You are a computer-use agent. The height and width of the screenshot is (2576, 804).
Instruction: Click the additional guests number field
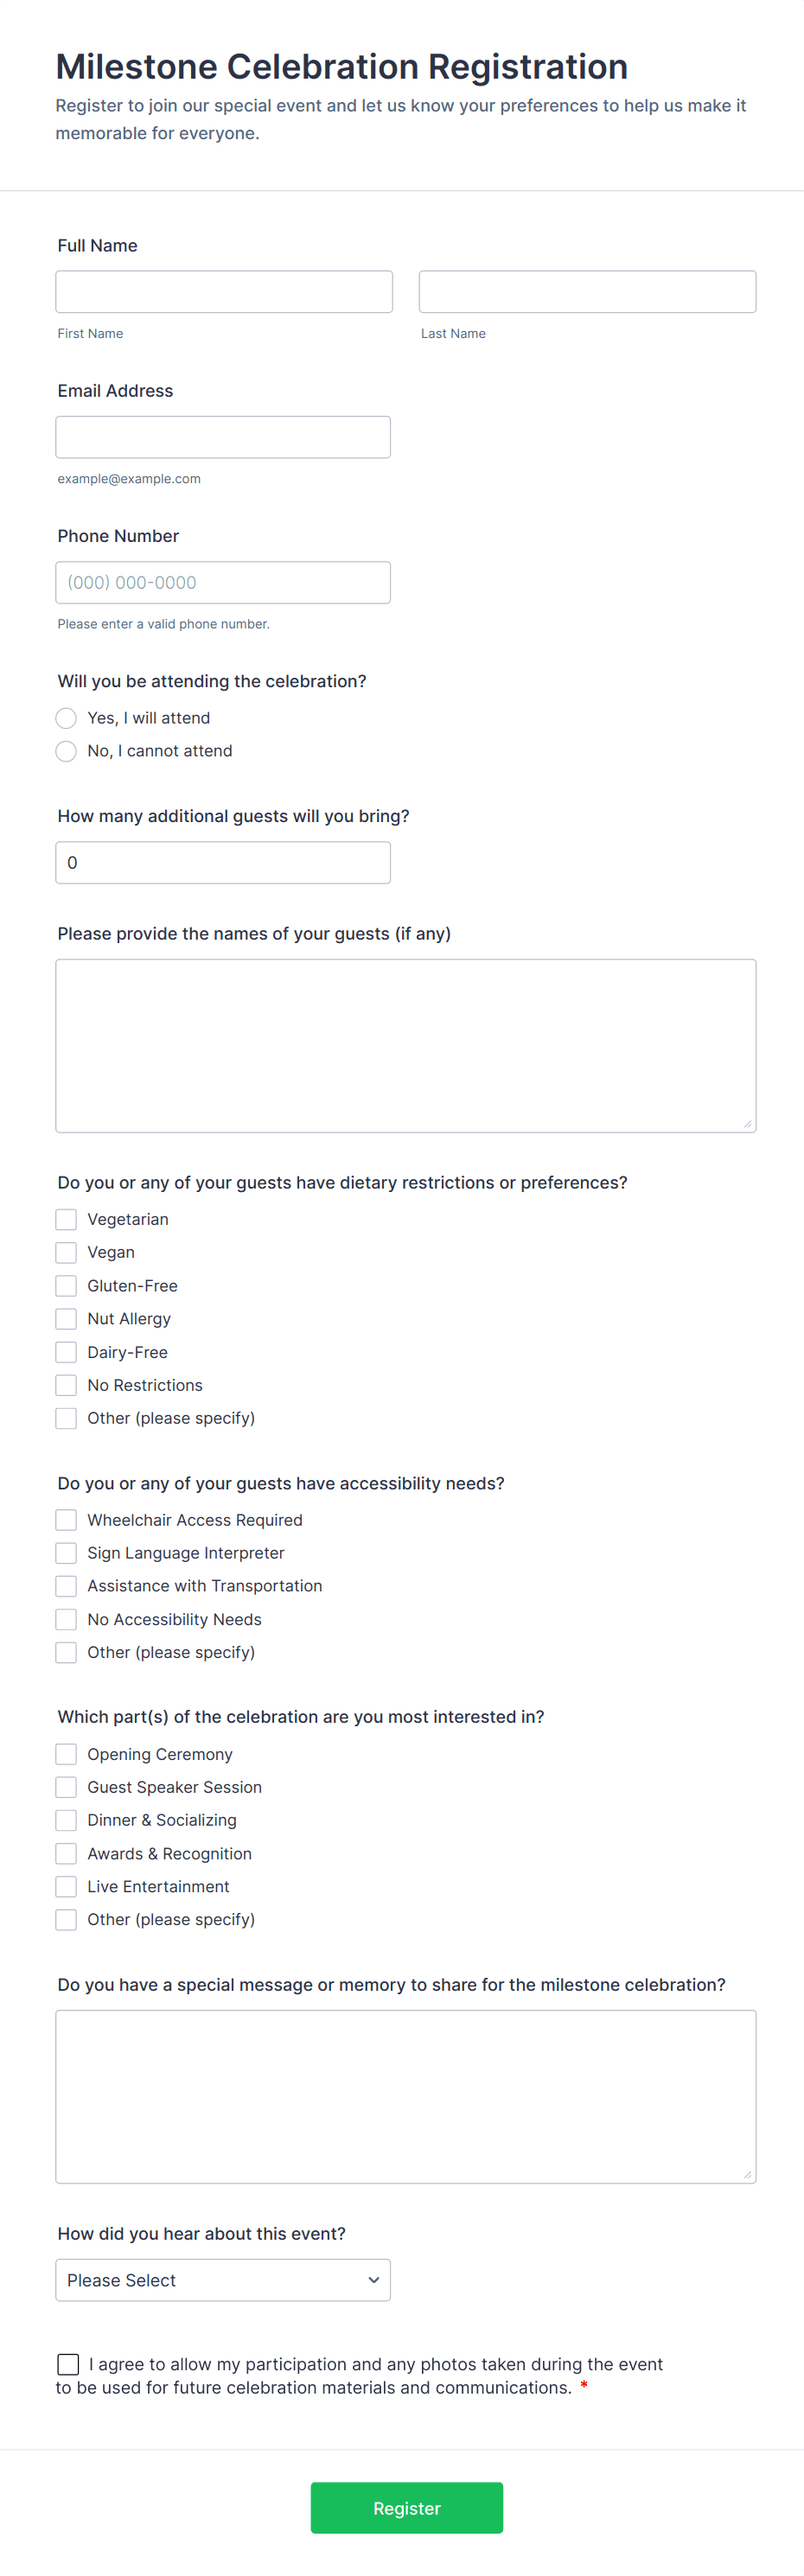[x=222, y=862]
